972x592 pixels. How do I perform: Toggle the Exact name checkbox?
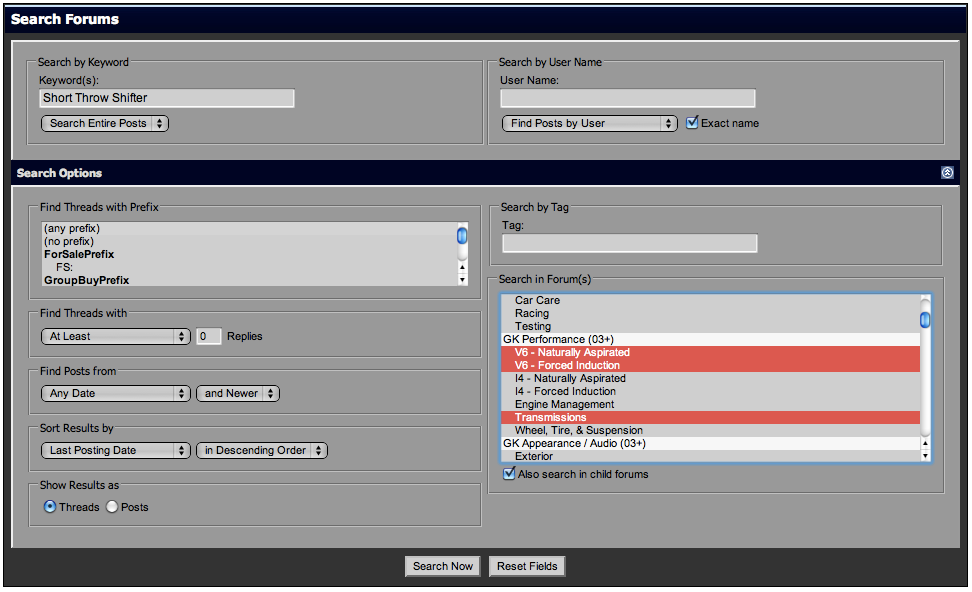(x=692, y=123)
